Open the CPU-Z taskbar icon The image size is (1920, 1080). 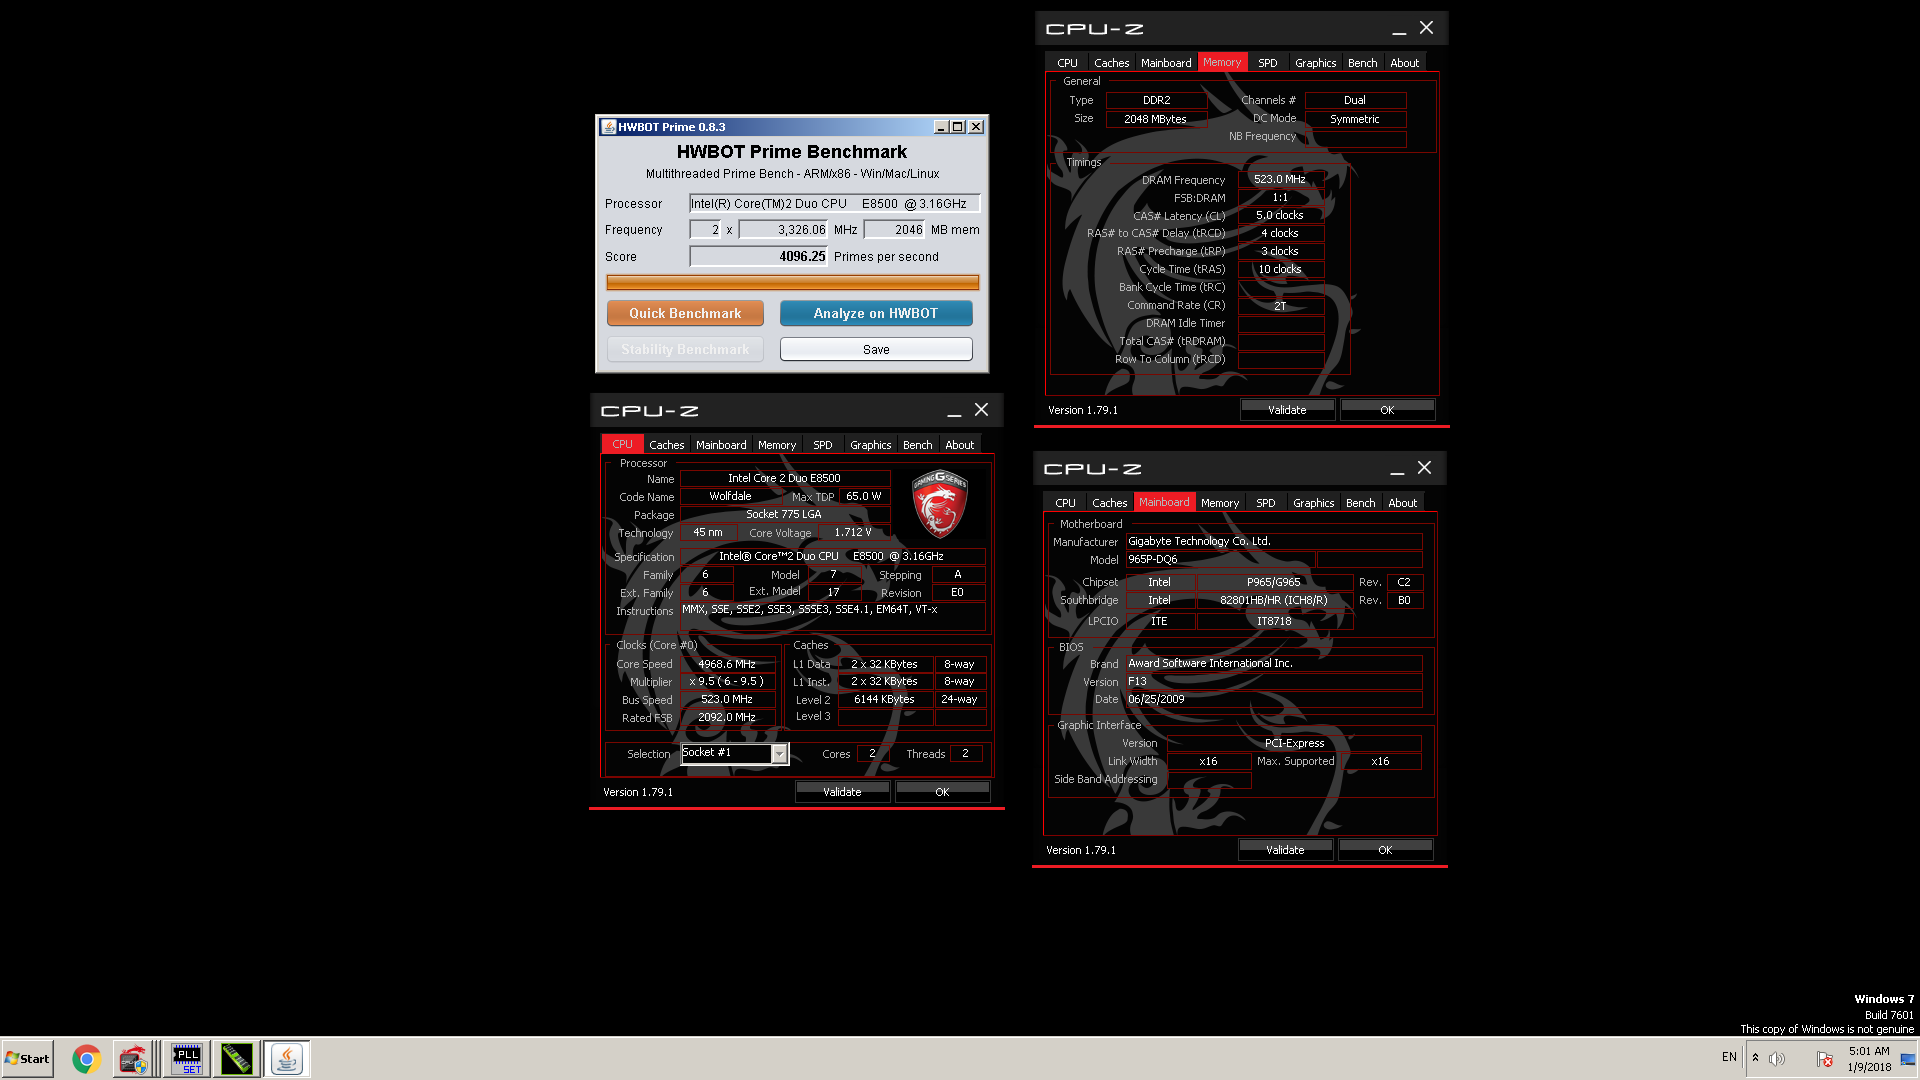(133, 1059)
